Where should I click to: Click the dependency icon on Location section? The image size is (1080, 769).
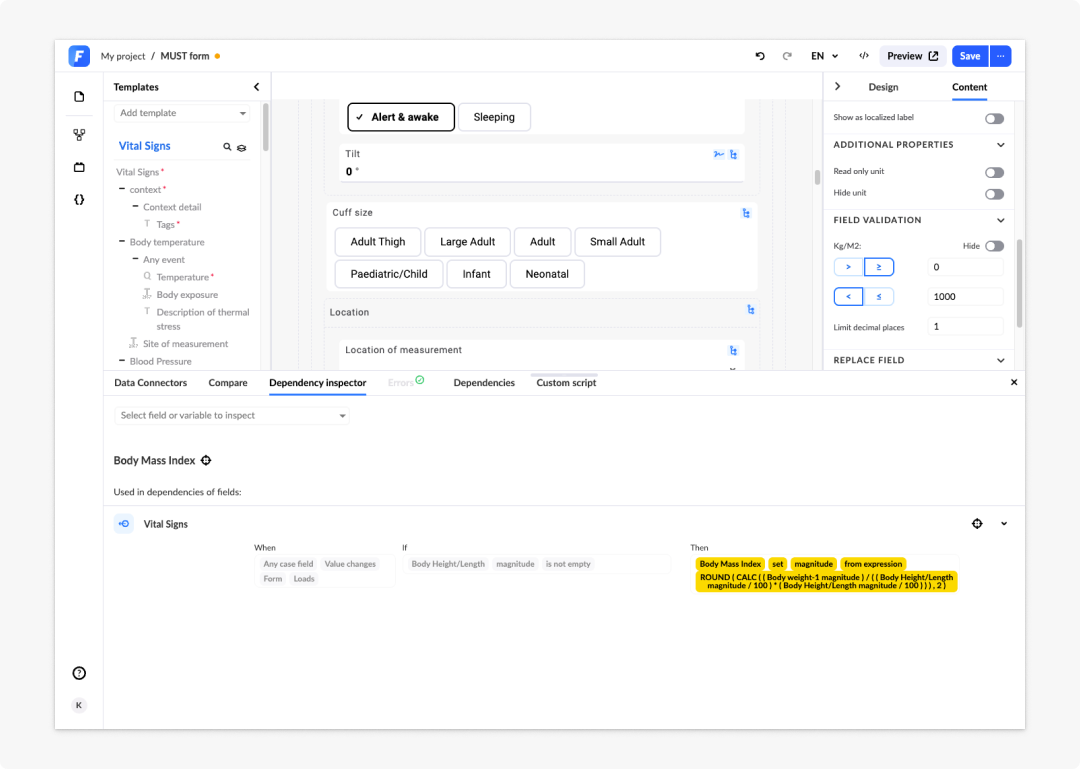(751, 310)
